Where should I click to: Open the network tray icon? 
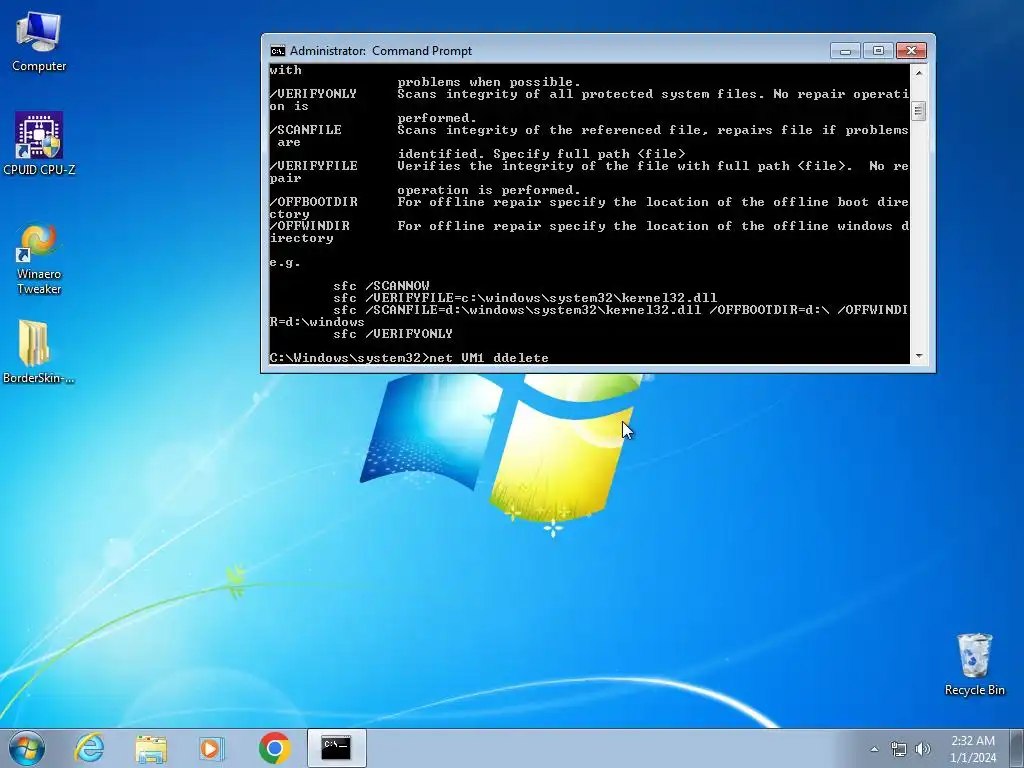click(899, 749)
